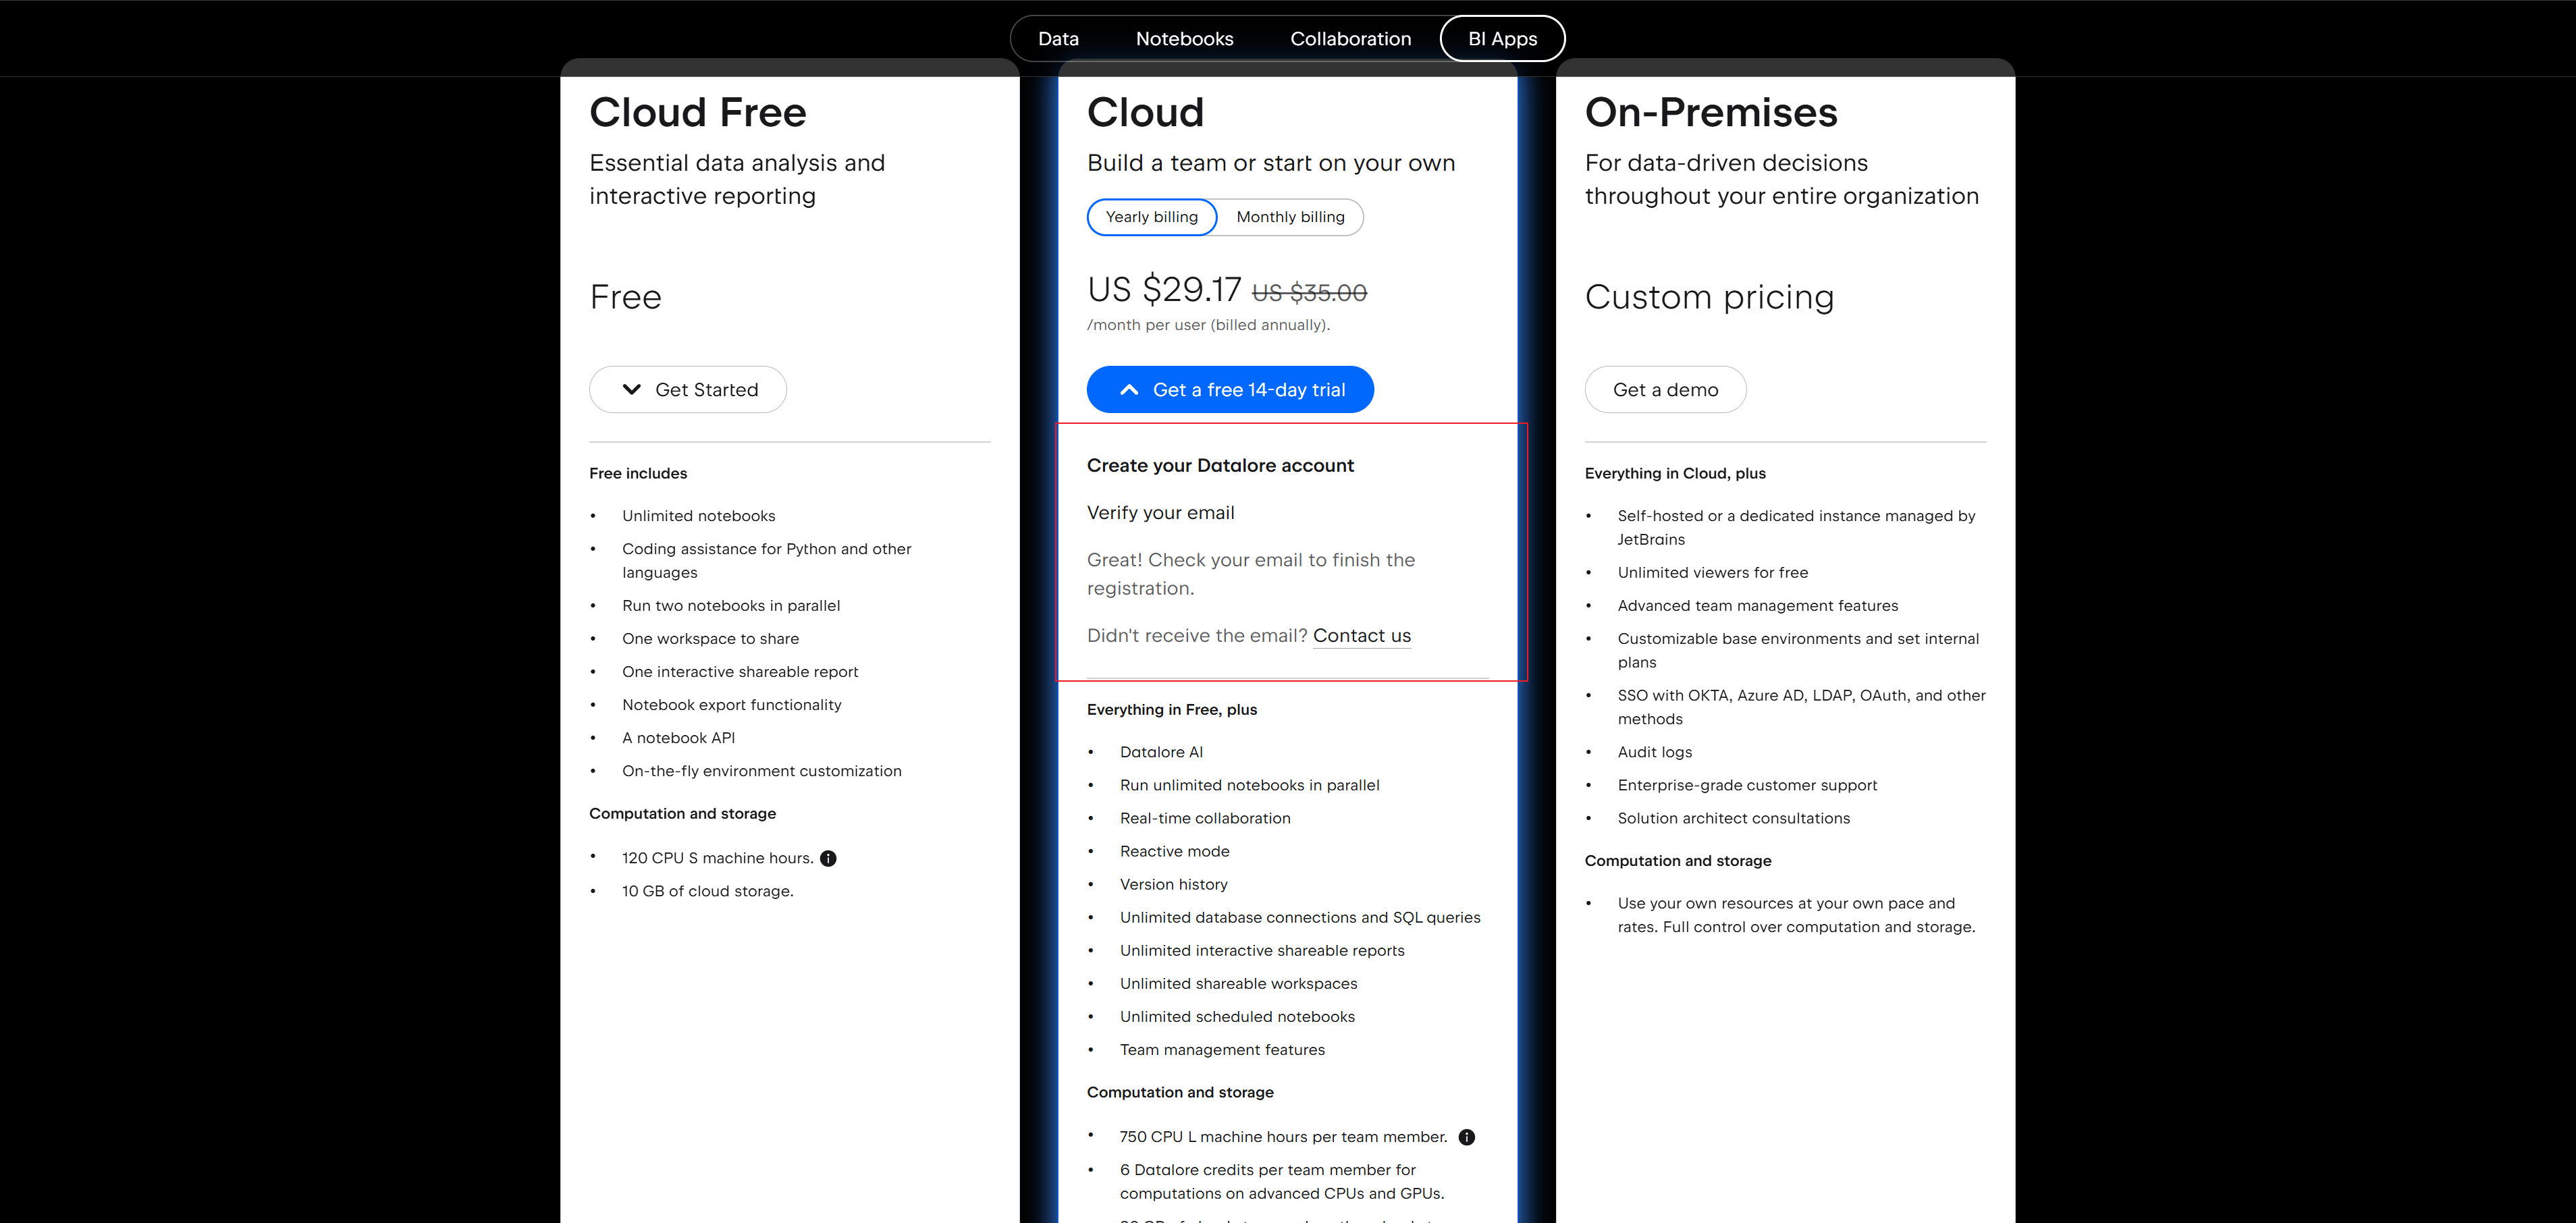The width and height of the screenshot is (2576, 1223).
Task: Click the Audit logs item
Action: coord(1655,752)
